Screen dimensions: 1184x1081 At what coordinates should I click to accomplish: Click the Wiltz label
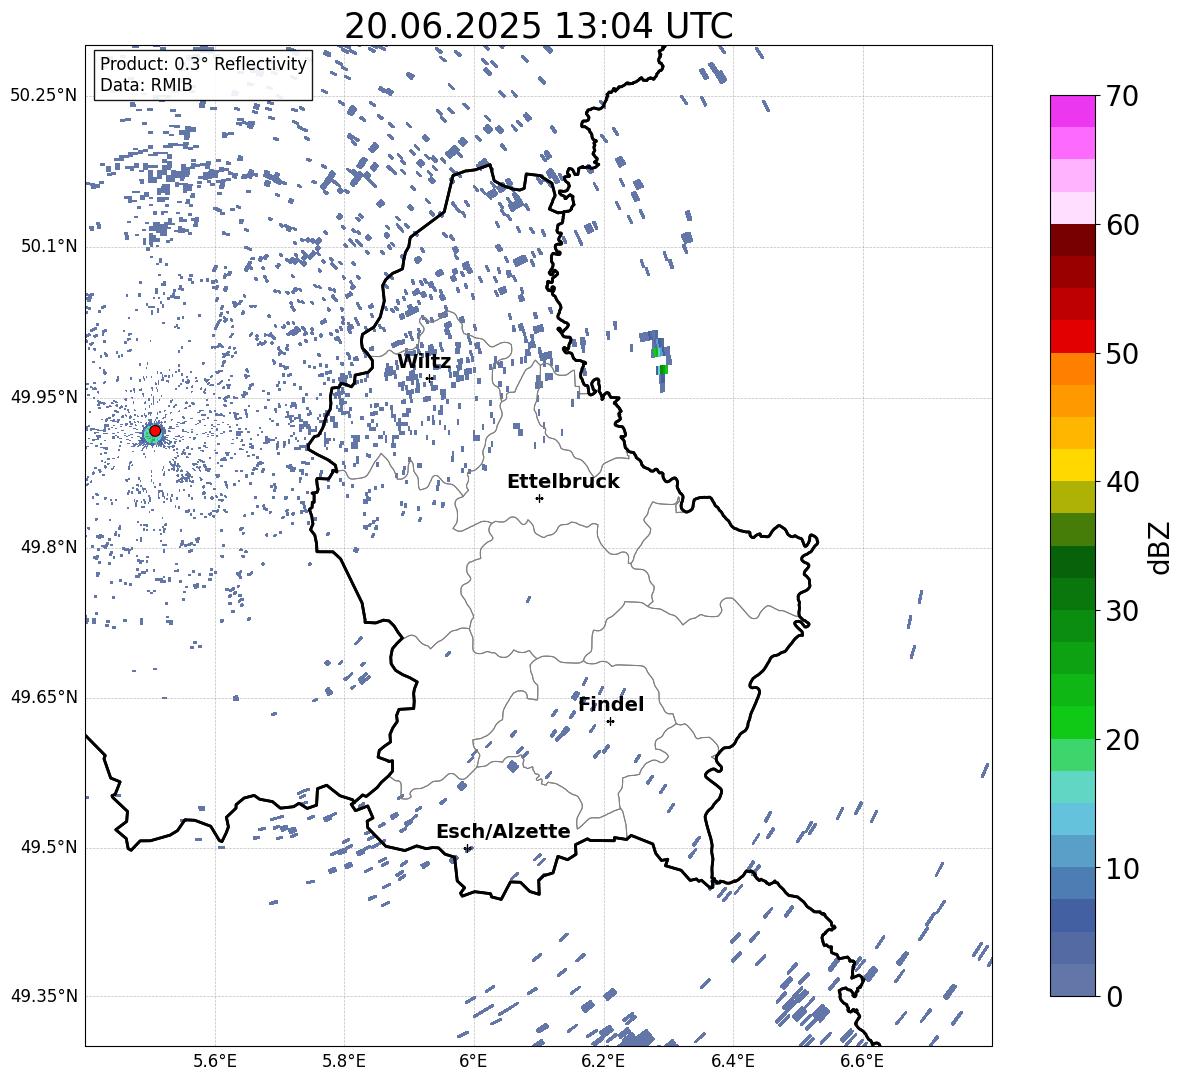click(x=424, y=362)
